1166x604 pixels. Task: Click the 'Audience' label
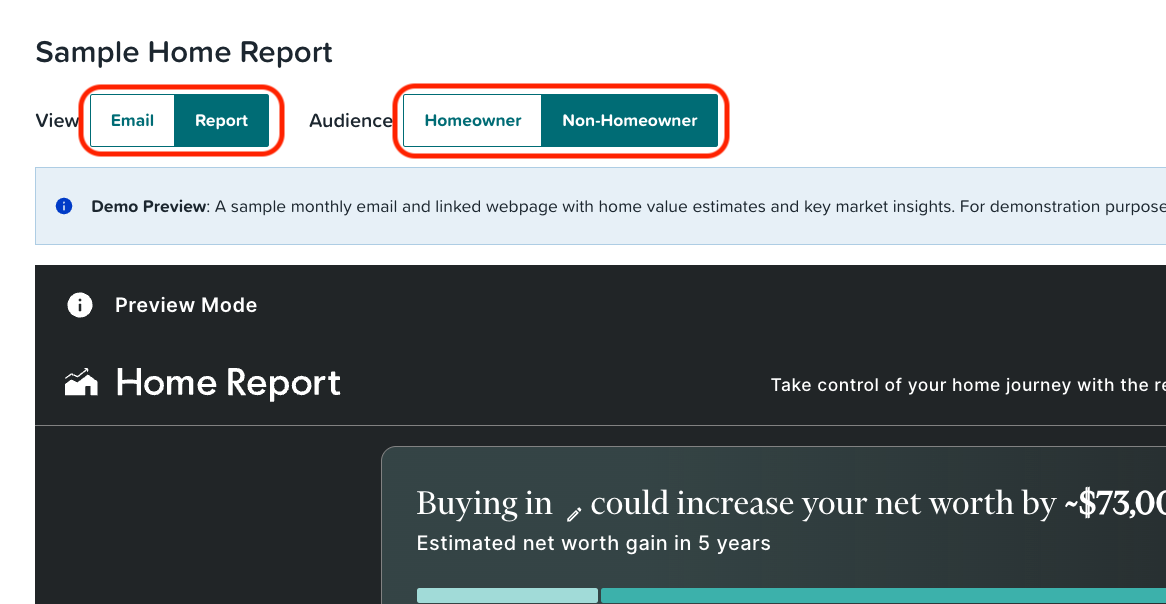tap(351, 121)
